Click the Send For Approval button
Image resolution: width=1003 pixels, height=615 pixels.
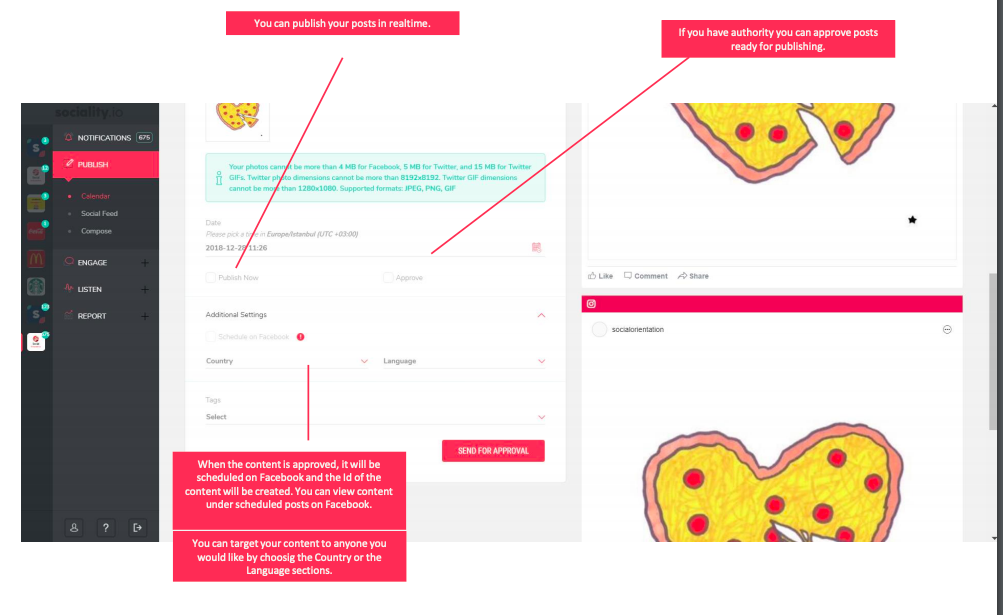pyautogui.click(x=493, y=451)
